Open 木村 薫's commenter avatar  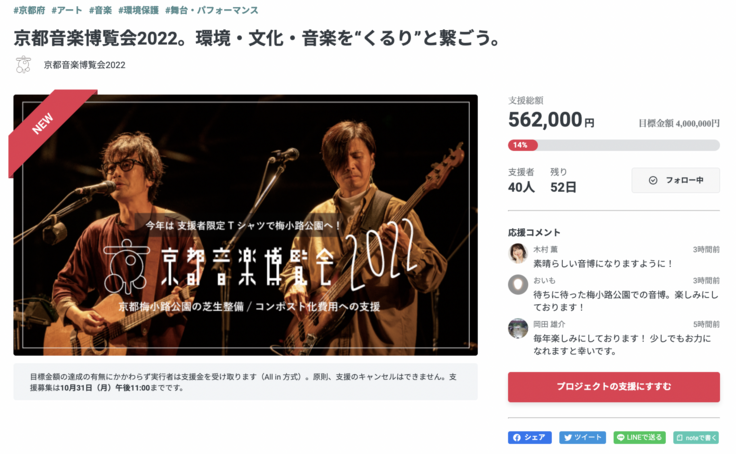pos(518,253)
